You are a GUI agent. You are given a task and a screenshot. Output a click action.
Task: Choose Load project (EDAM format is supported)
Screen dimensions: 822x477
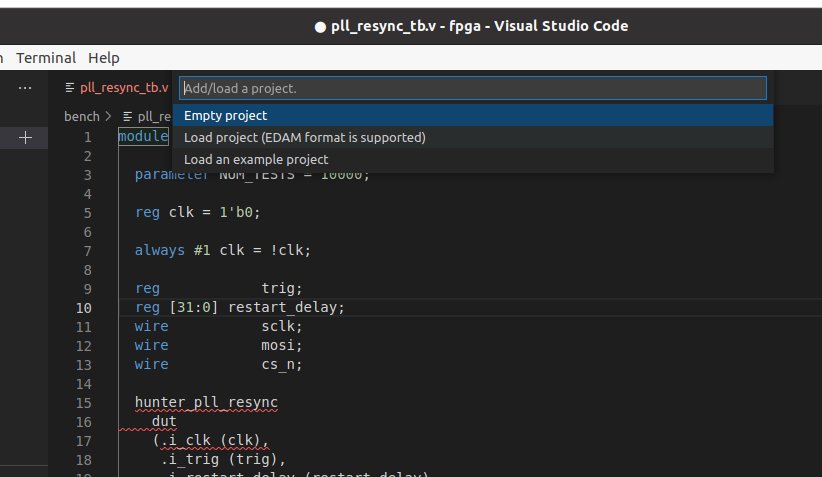coord(473,137)
